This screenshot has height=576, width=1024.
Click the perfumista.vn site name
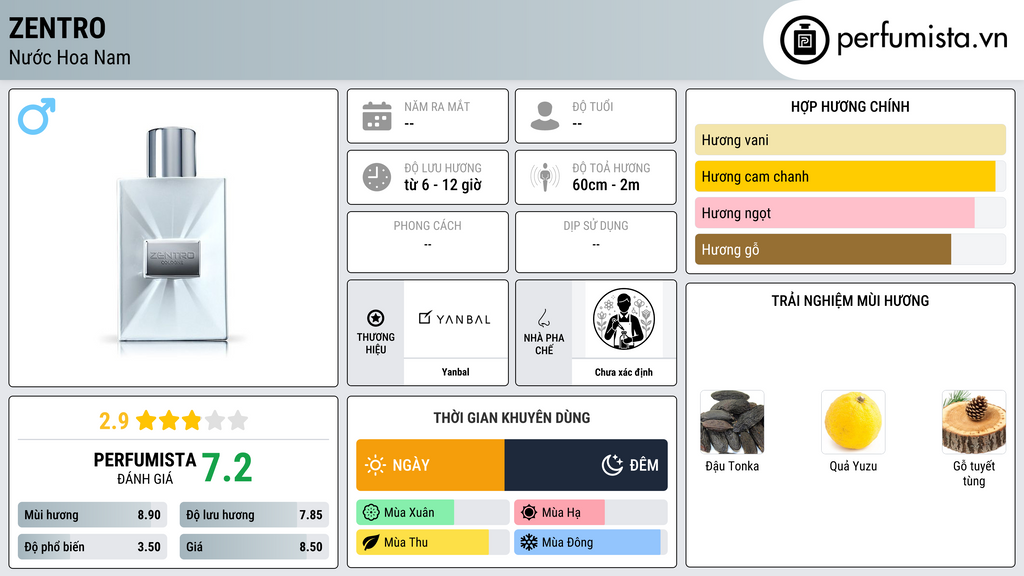[922, 39]
